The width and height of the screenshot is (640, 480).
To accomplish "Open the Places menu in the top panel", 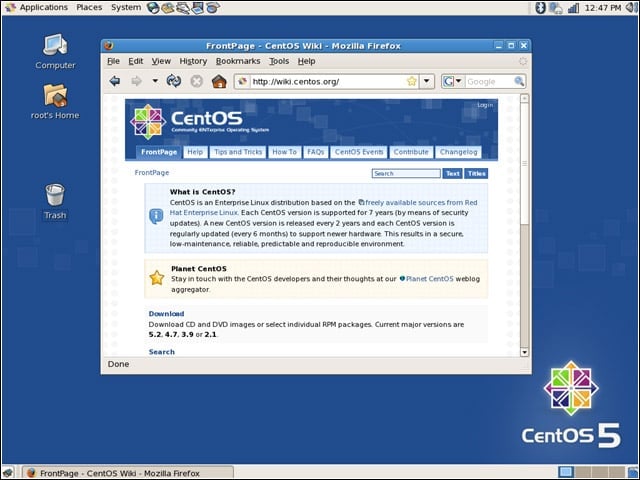I will point(89,7).
